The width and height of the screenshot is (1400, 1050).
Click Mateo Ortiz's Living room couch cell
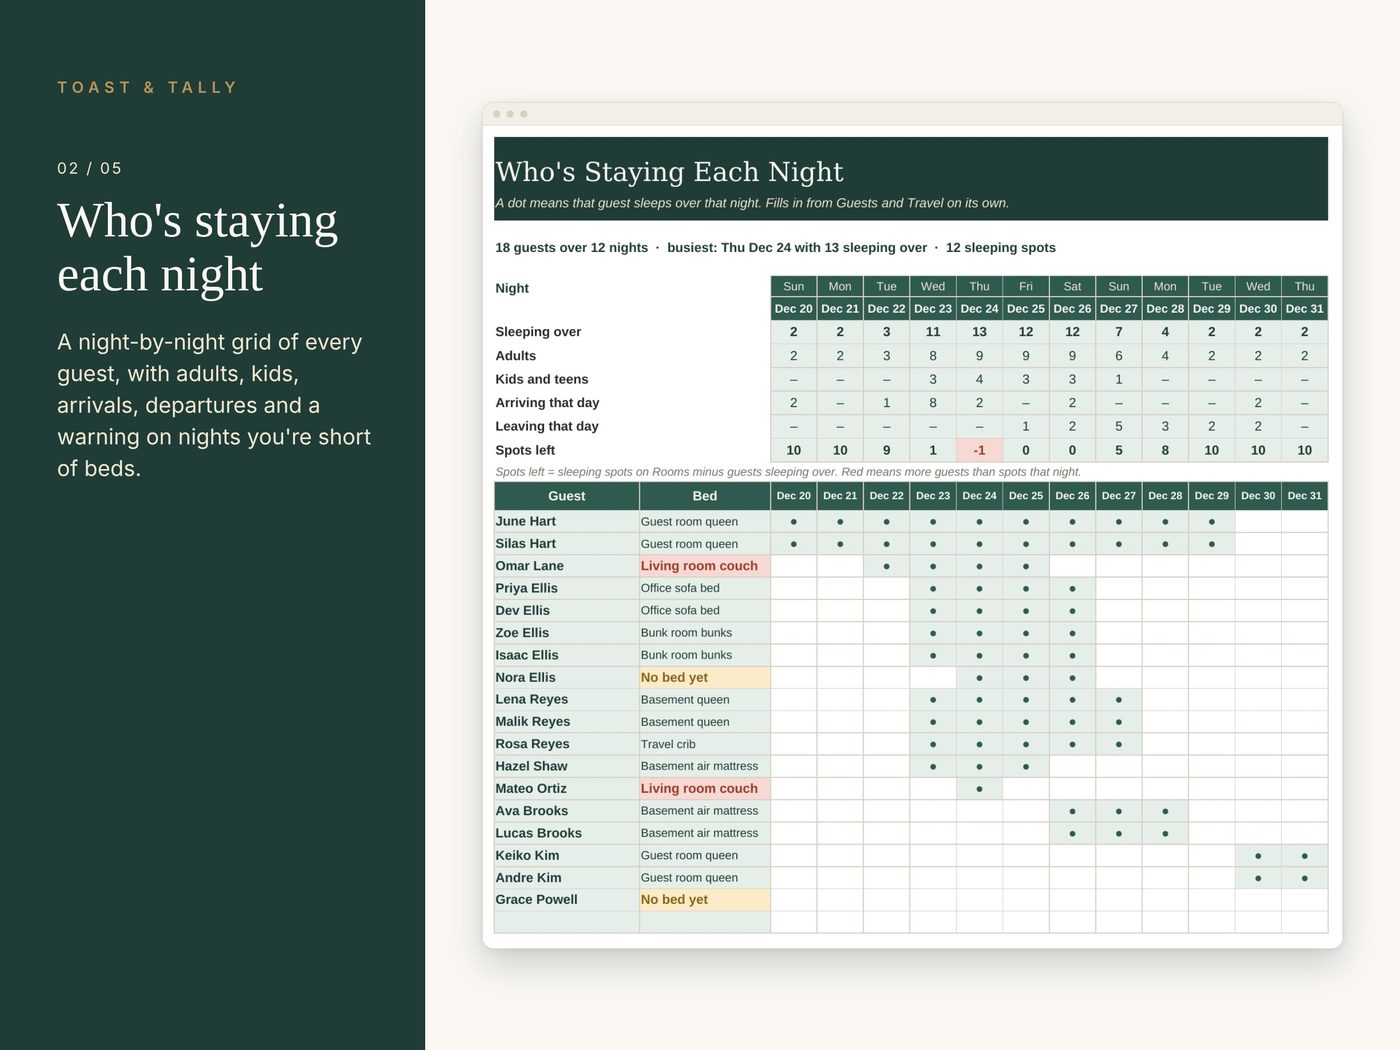[x=705, y=789]
